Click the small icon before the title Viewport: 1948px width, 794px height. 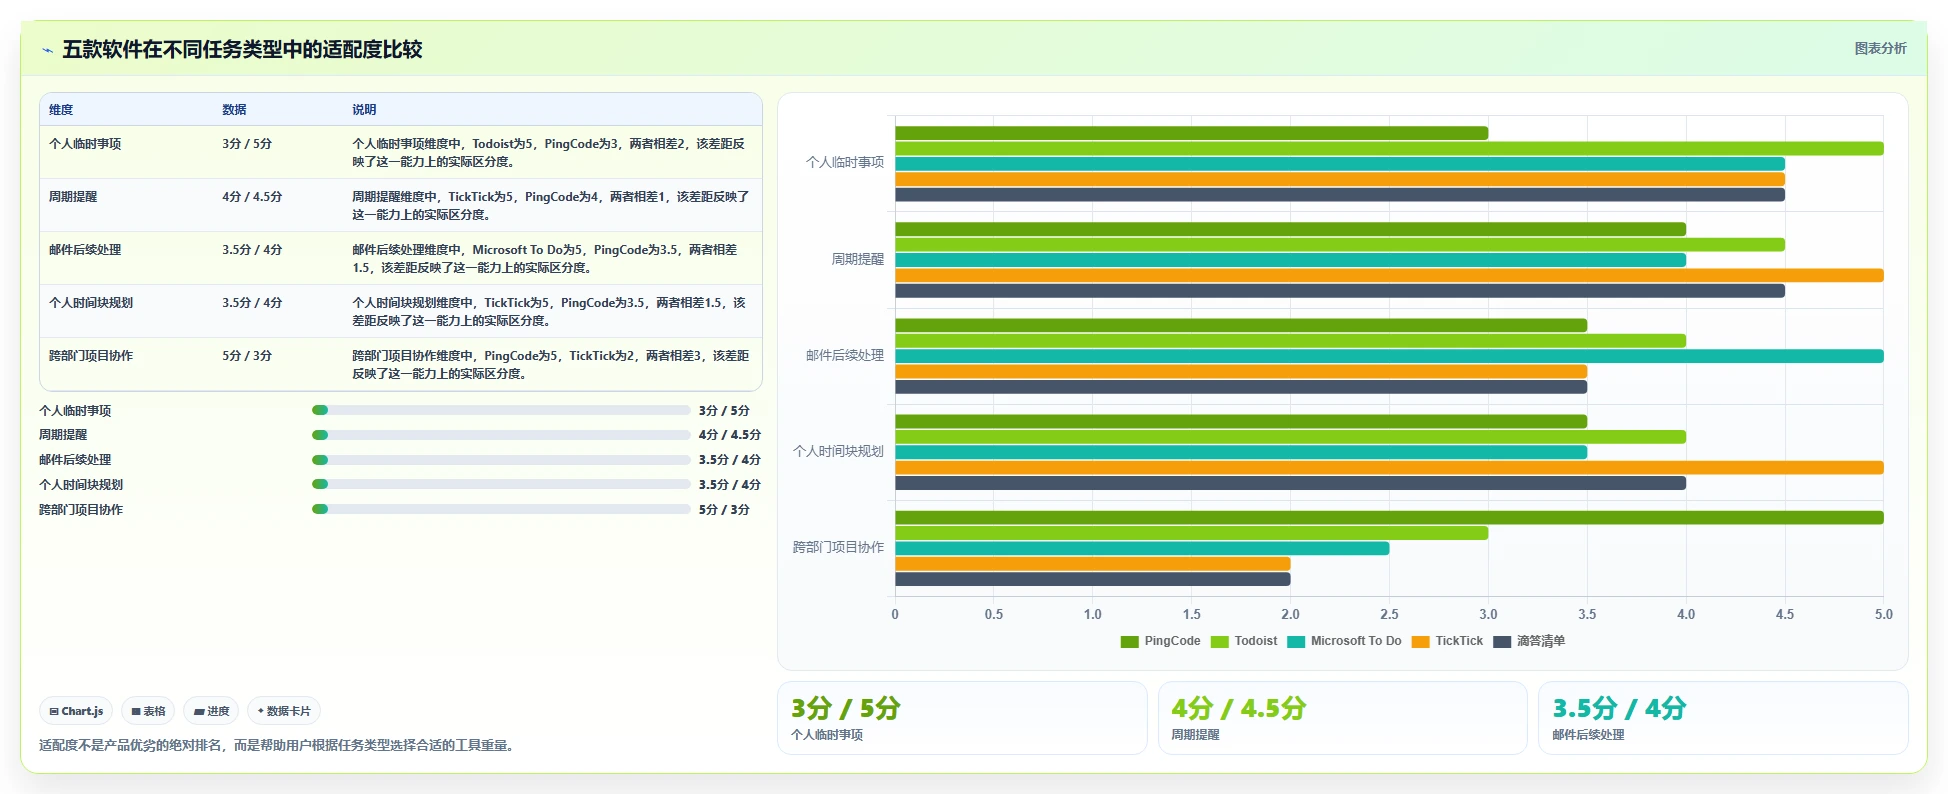[47, 50]
